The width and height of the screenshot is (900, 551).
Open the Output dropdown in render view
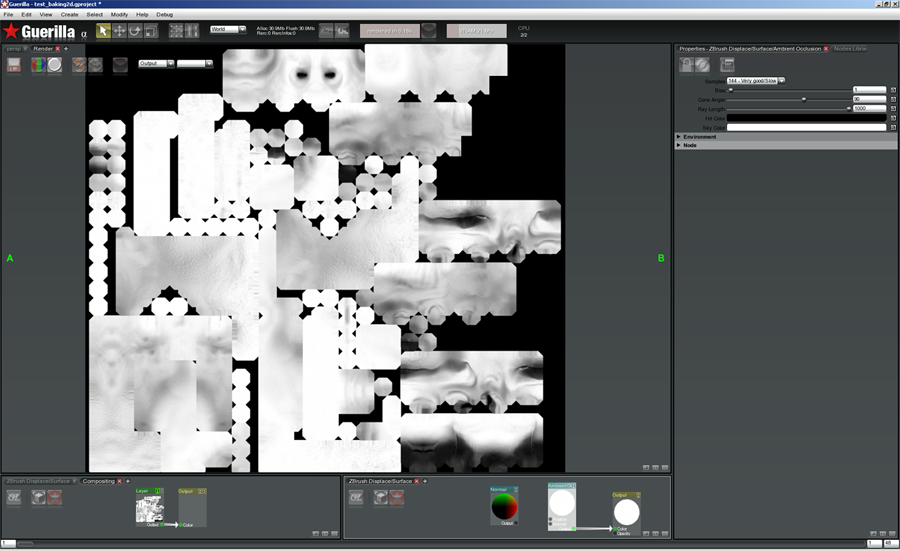click(x=156, y=64)
